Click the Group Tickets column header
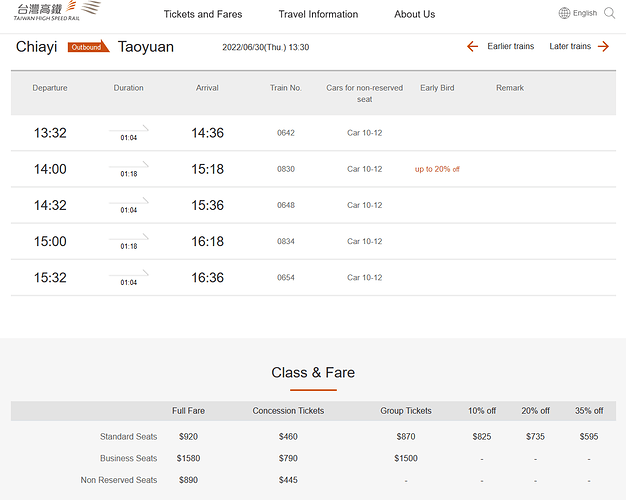 (x=406, y=411)
